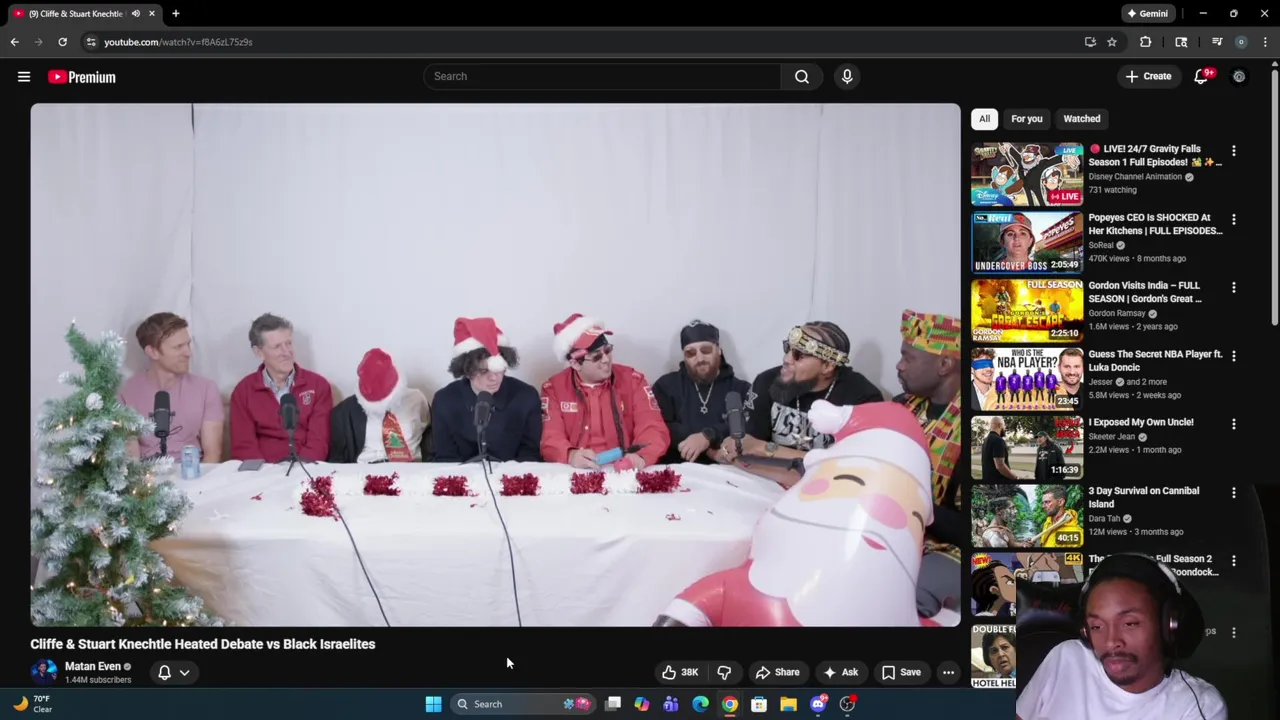Select the Watched filter chip
Viewport: 1280px width, 720px height.
point(1081,119)
